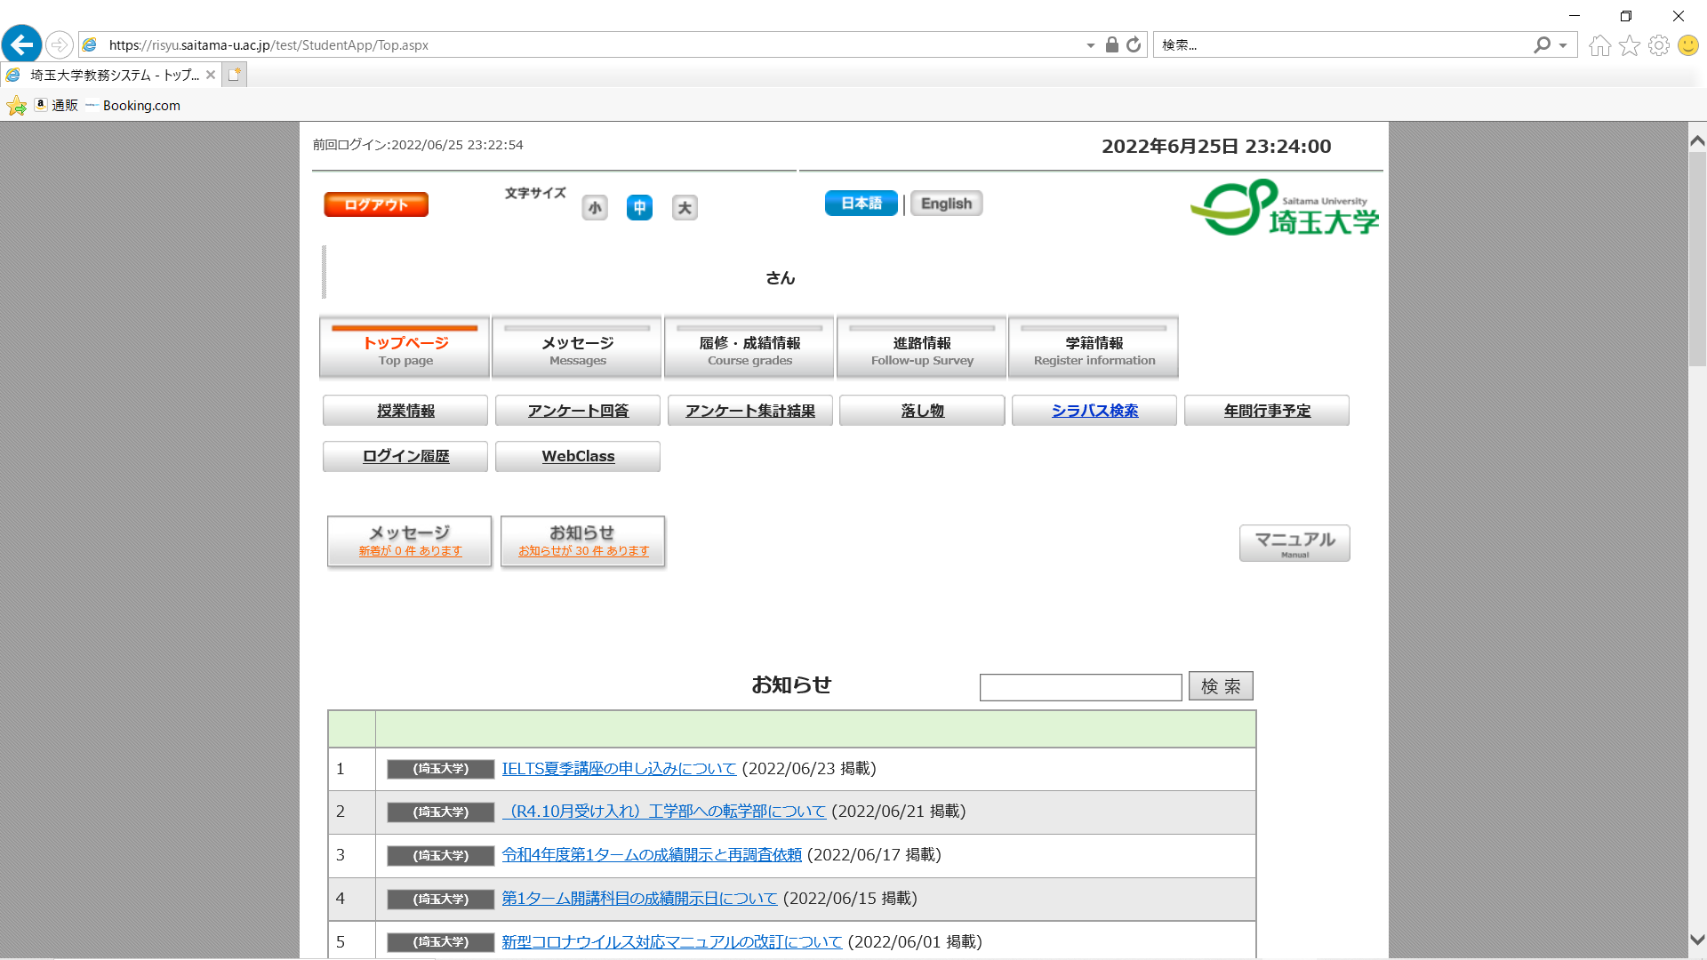Image resolution: width=1707 pixels, height=960 pixels.
Task: Open favorites star icon in toolbar
Action: pos(1630,45)
